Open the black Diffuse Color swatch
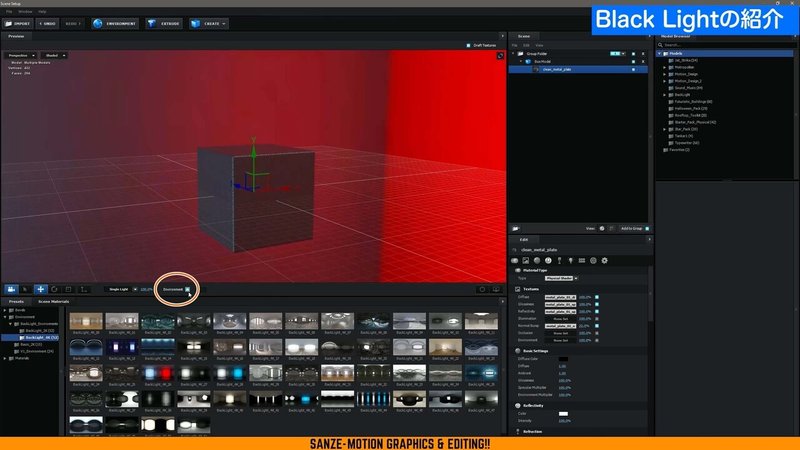The height and width of the screenshot is (450, 800). [563, 359]
